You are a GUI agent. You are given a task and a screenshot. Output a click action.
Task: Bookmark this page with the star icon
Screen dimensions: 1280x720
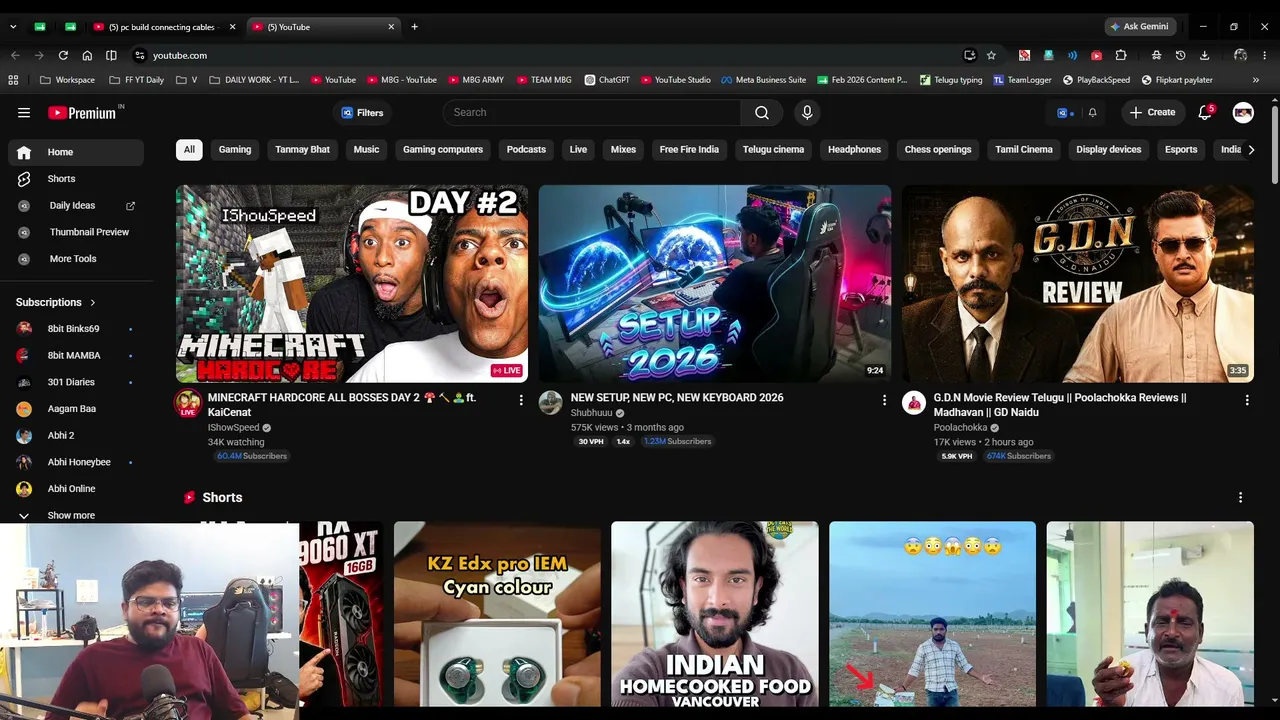tap(991, 55)
